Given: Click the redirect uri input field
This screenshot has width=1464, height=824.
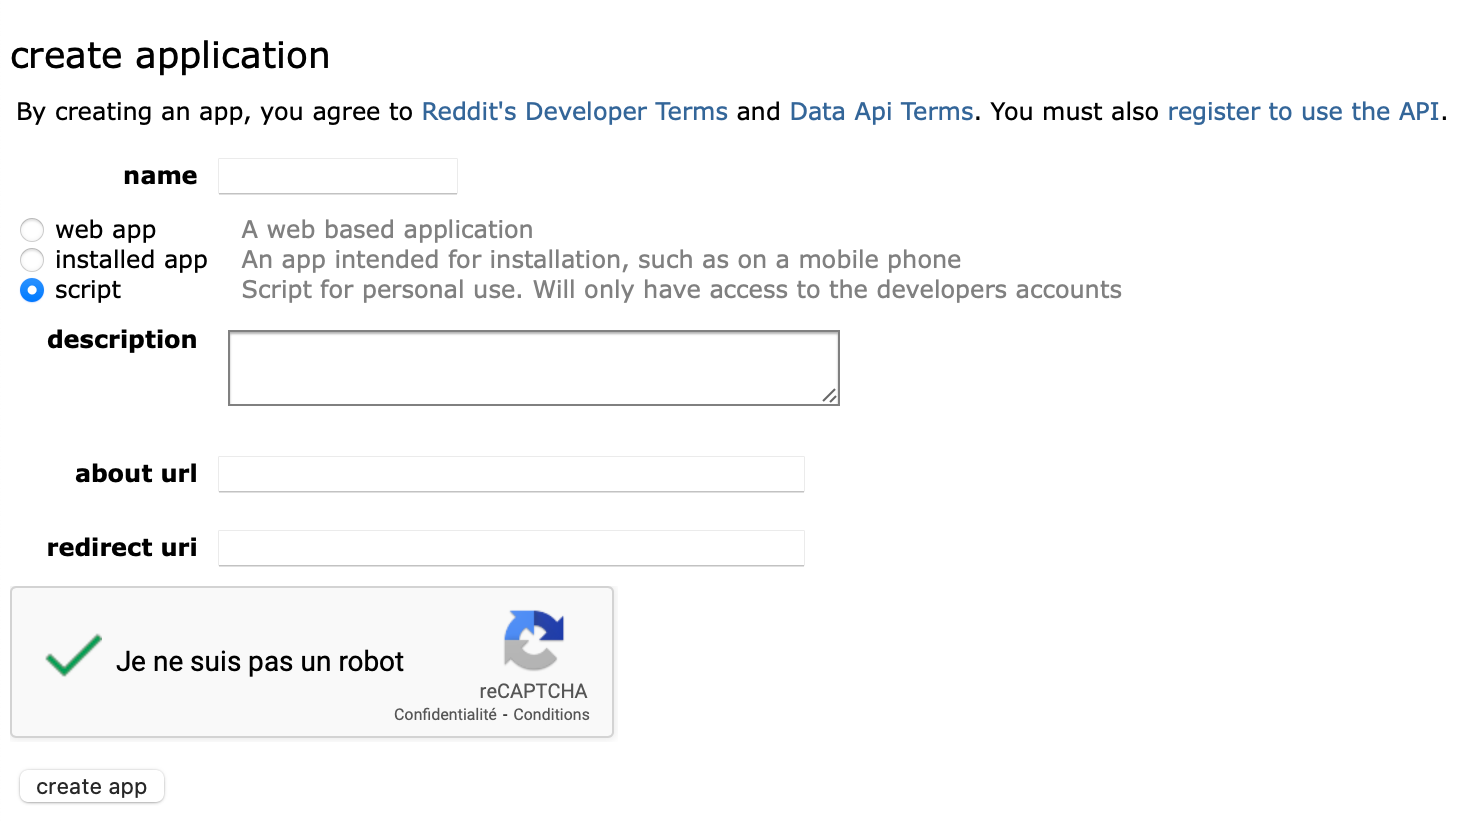Looking at the screenshot, I should 511,548.
